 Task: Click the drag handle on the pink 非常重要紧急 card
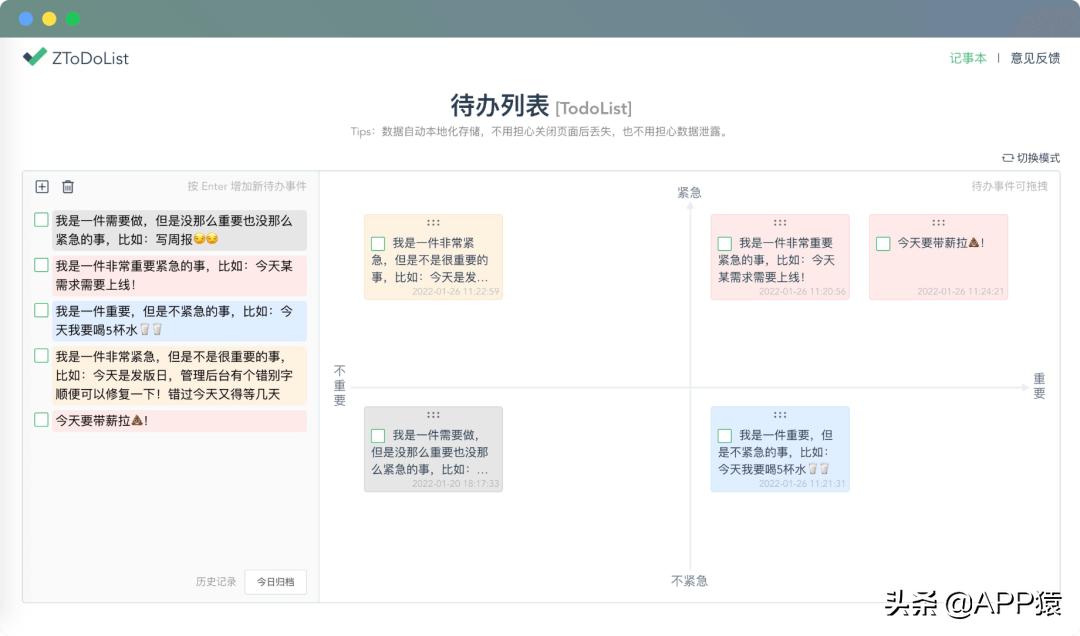pos(780,223)
